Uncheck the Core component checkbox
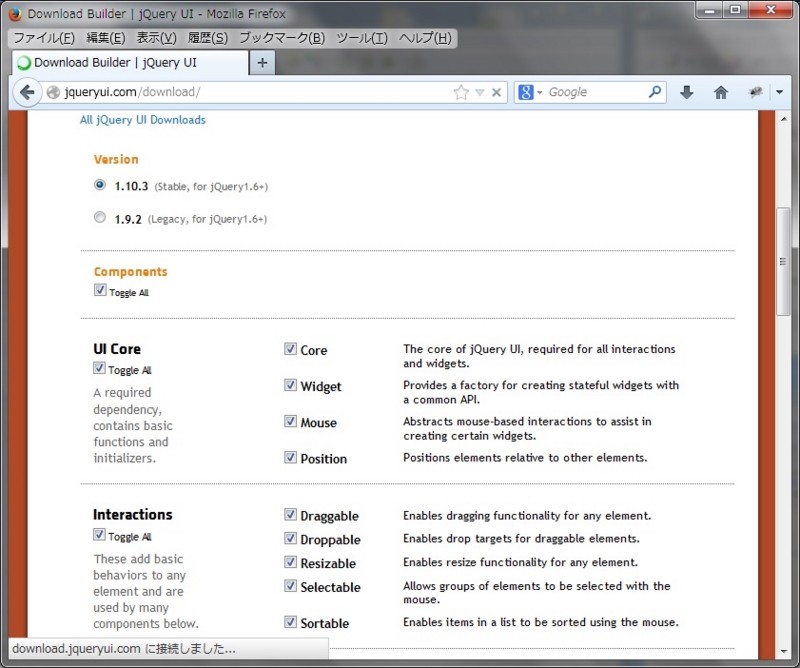The height and width of the screenshot is (668, 800). pos(290,349)
